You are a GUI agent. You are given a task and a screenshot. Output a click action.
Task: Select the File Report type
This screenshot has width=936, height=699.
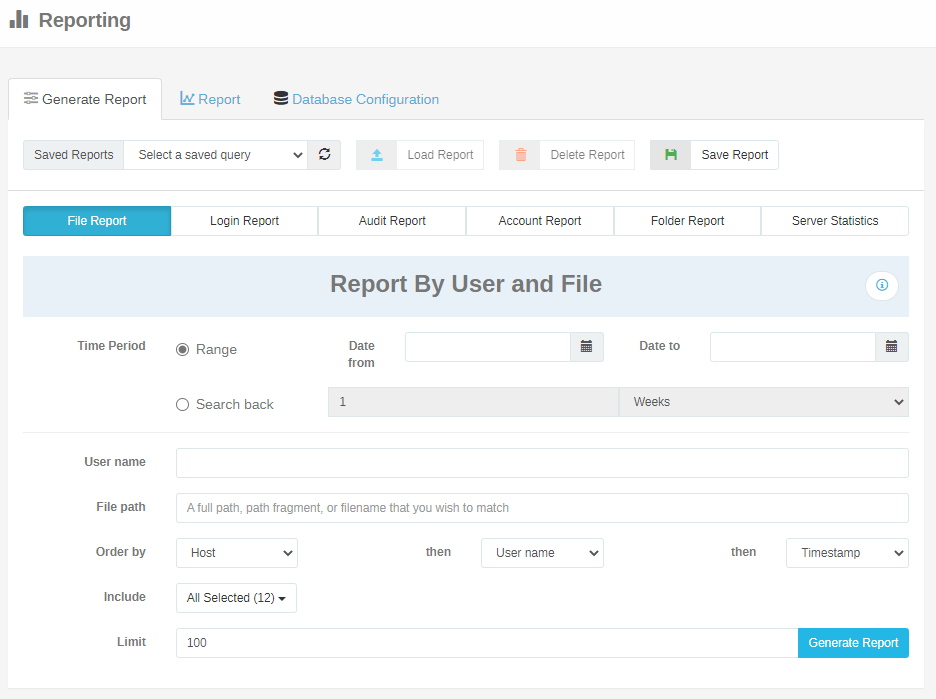pyautogui.click(x=97, y=221)
